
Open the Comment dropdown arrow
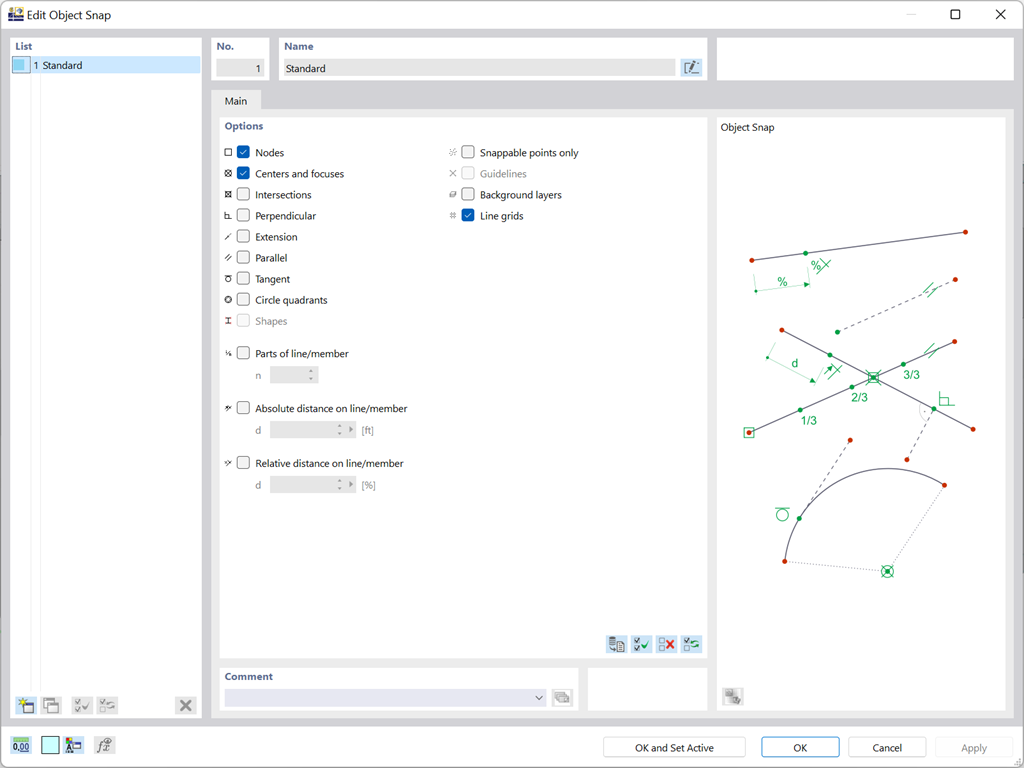(539, 697)
